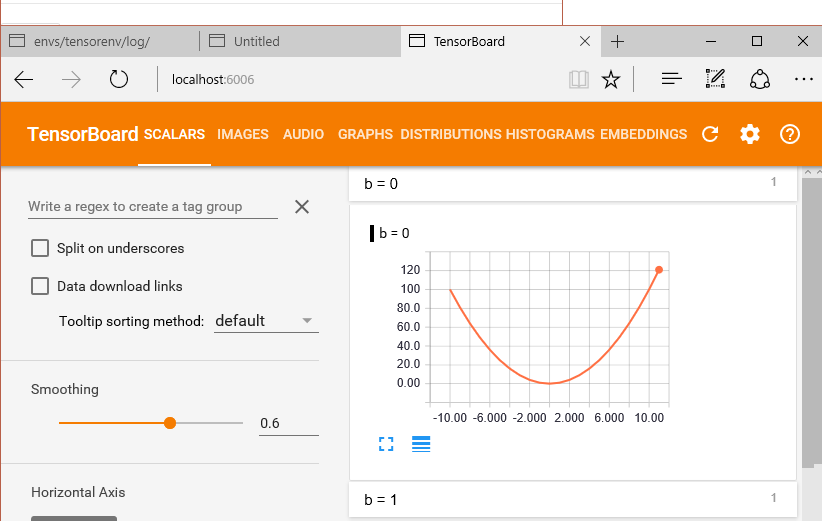Switch to the AUDIO tab
822x521 pixels.
304,134
